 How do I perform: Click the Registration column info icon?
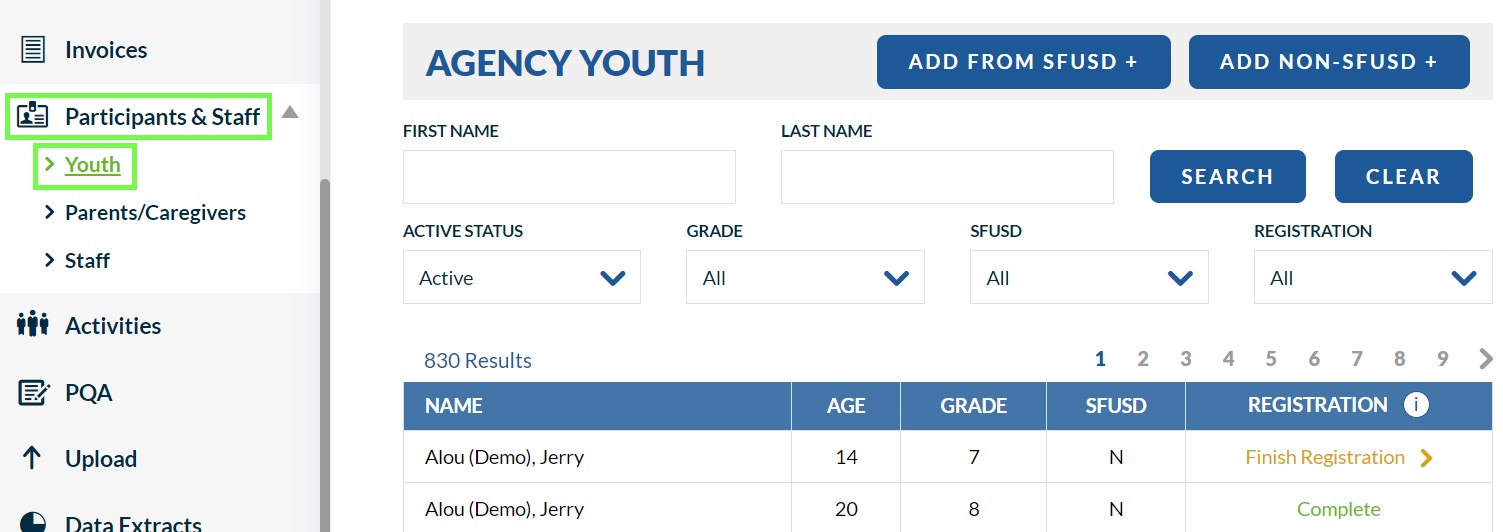point(1416,405)
